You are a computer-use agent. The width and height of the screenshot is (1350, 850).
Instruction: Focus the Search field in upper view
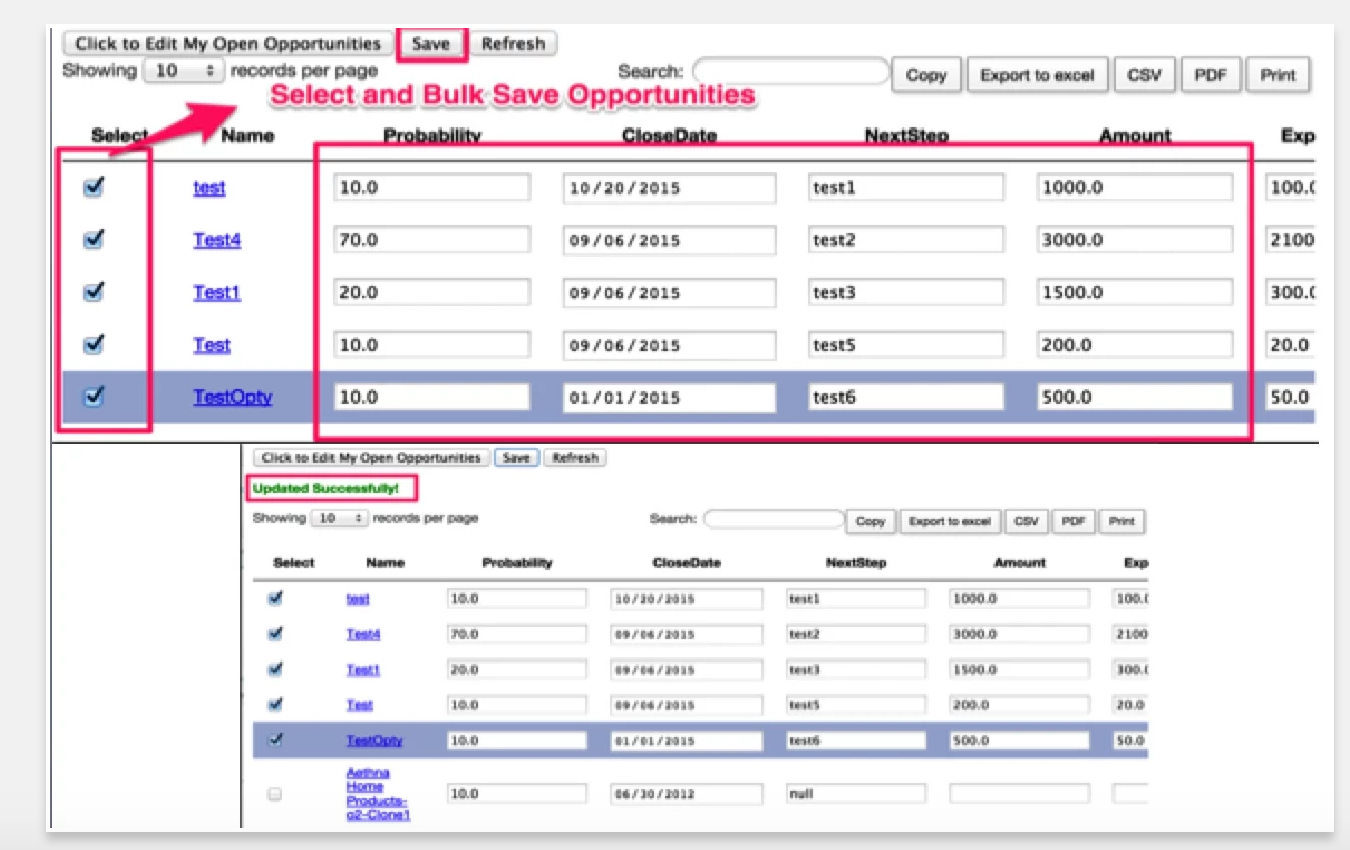pyautogui.click(x=790, y=71)
